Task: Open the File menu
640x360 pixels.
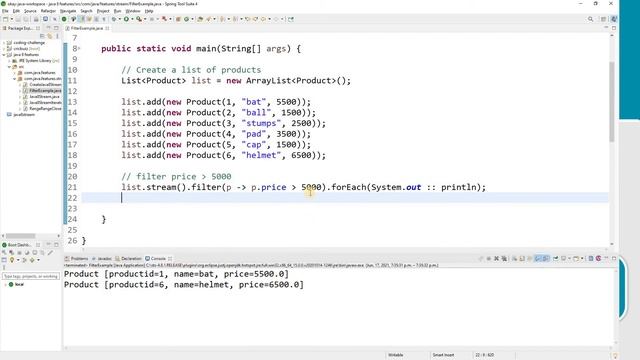Action: [x=5, y=11]
